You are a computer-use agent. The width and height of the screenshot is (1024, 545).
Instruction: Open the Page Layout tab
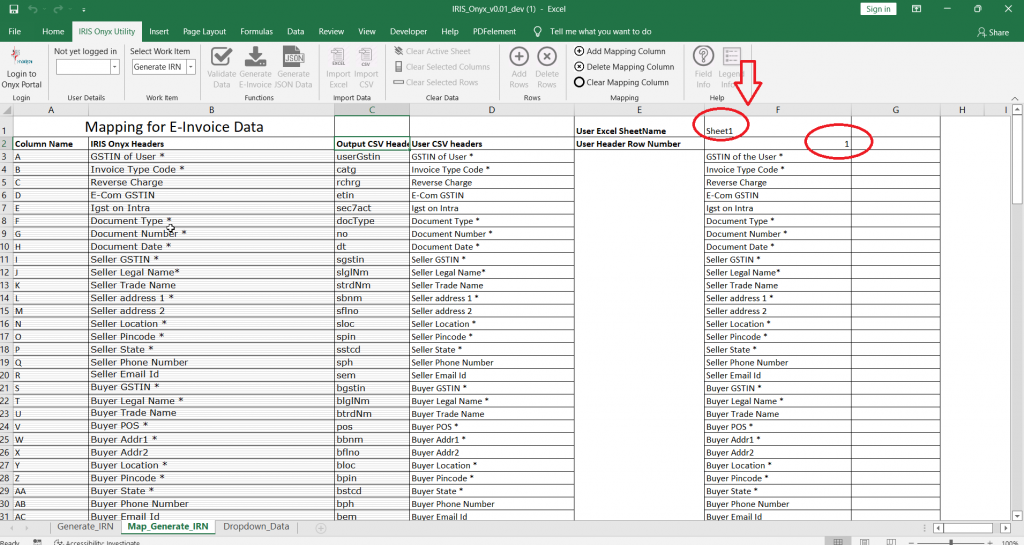point(204,31)
